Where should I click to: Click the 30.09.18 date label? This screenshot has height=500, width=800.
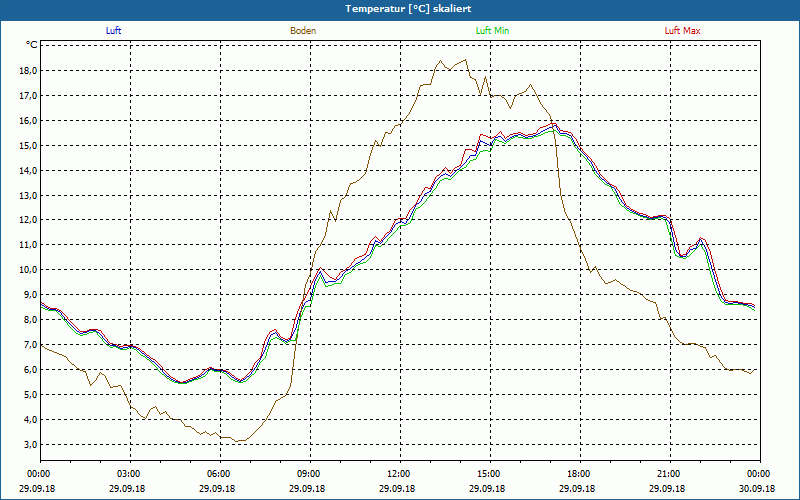(757, 488)
